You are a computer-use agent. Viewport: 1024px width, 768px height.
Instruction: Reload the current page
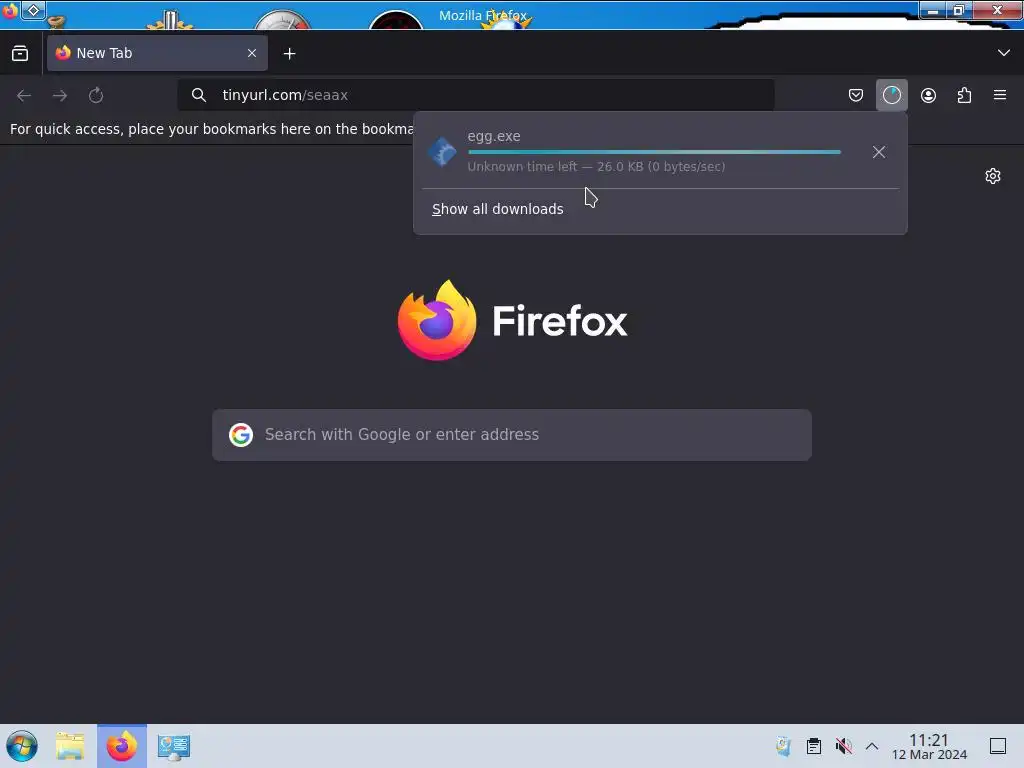click(x=96, y=95)
